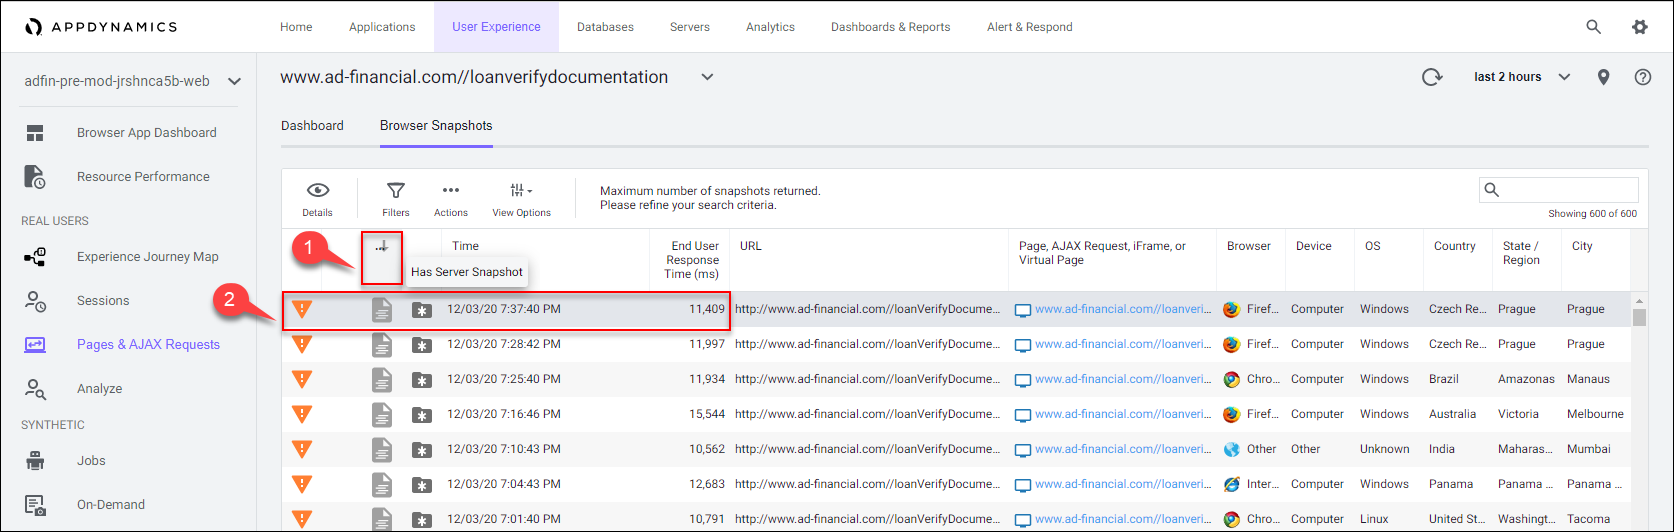Open On-Demand in sidebar

click(x=111, y=505)
